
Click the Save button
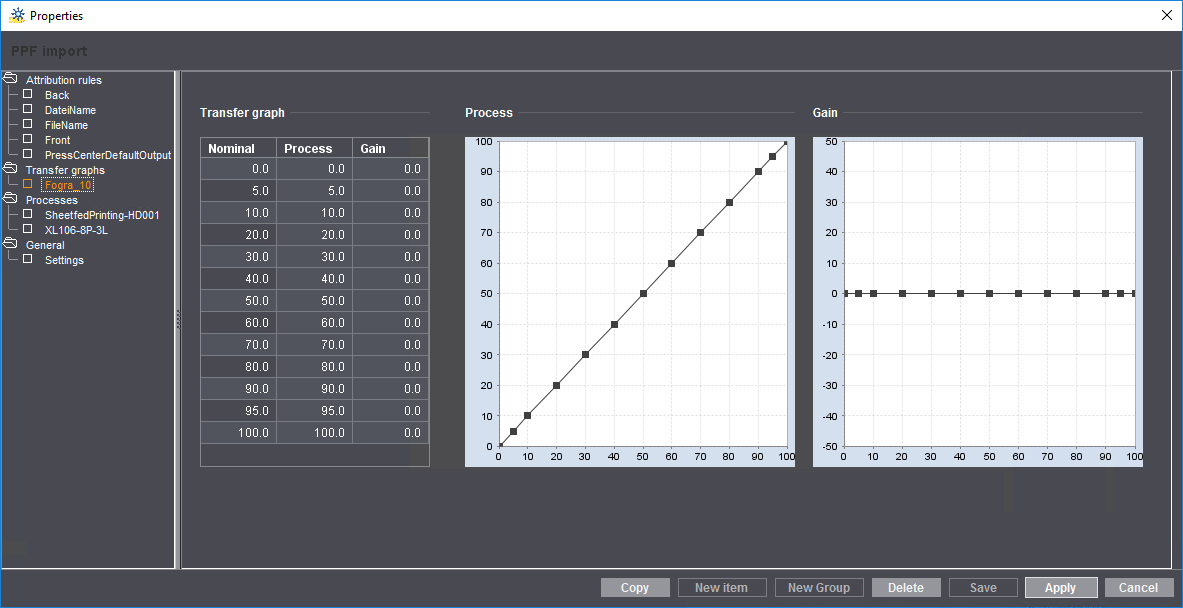coord(983,588)
